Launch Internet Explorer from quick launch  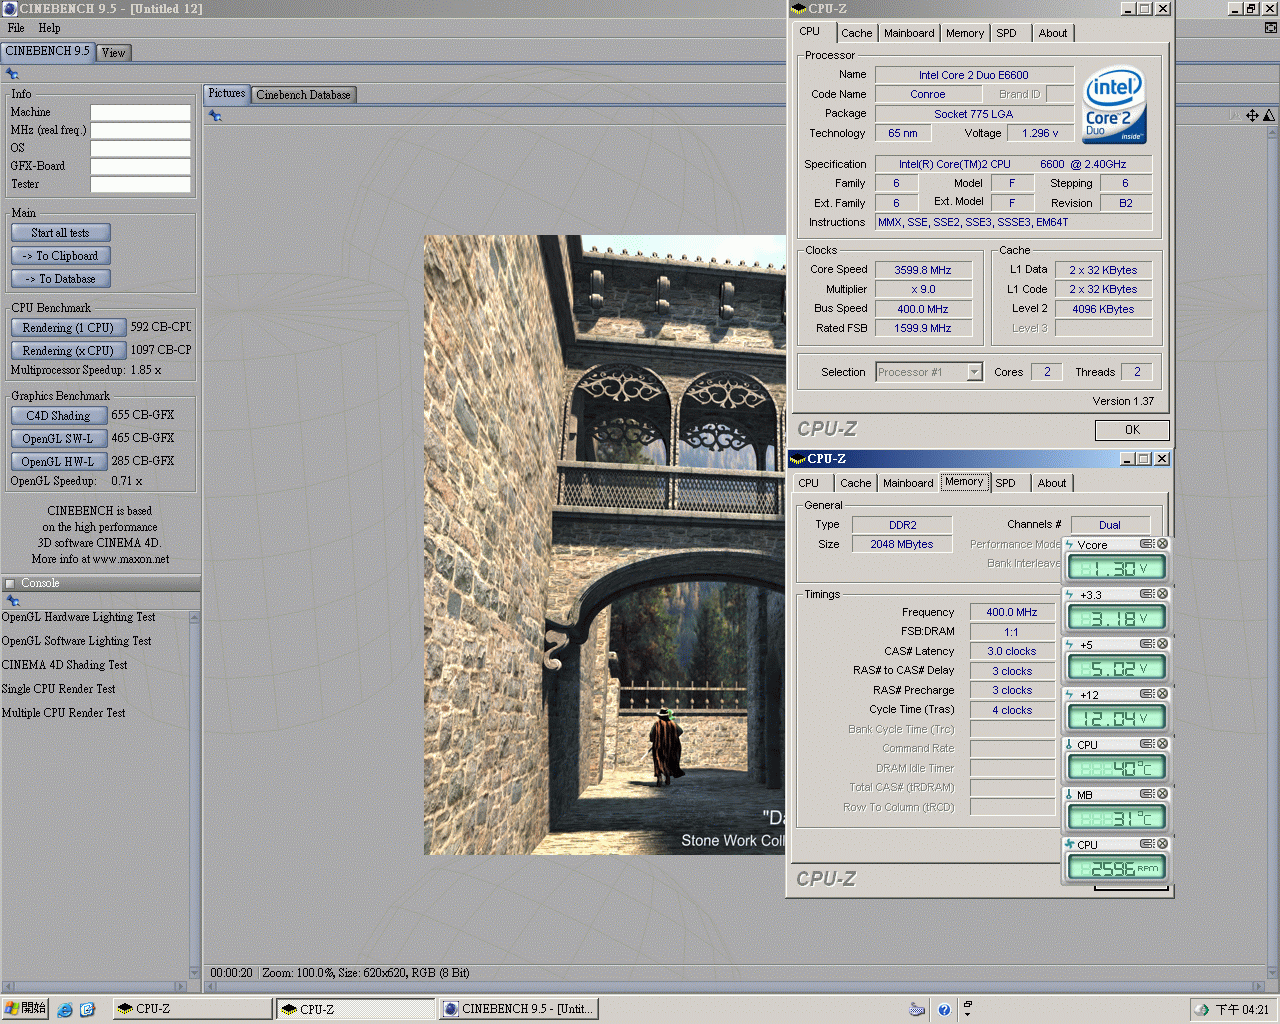pos(65,1009)
